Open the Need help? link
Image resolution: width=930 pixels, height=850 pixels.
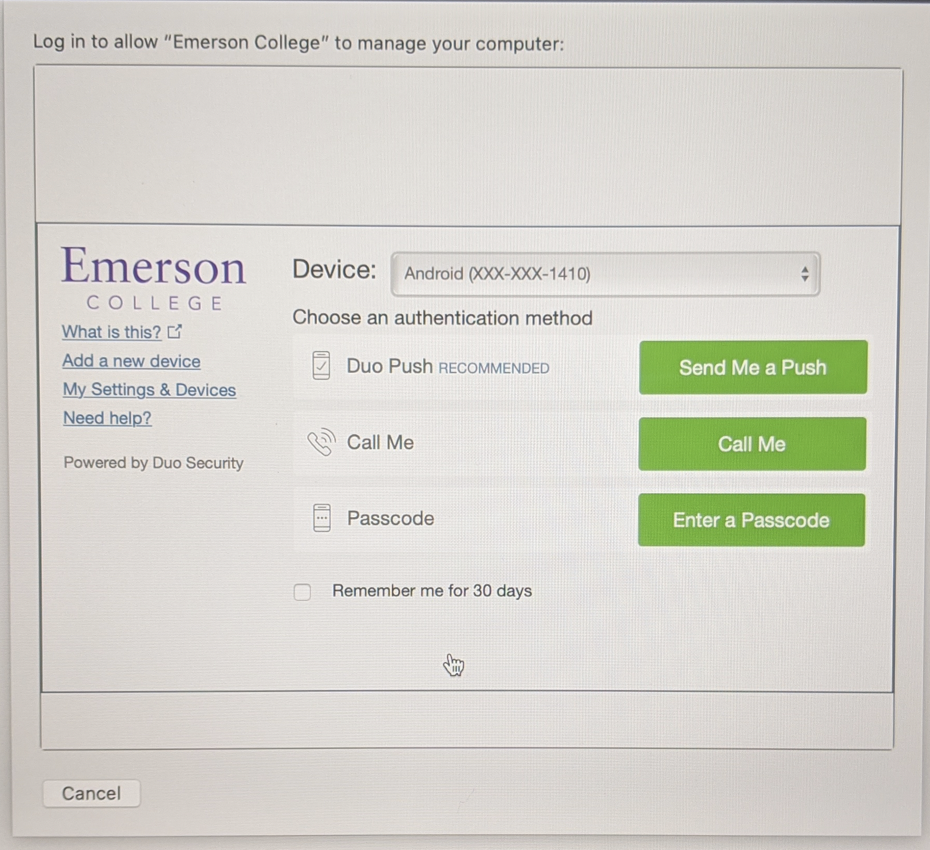[107, 418]
